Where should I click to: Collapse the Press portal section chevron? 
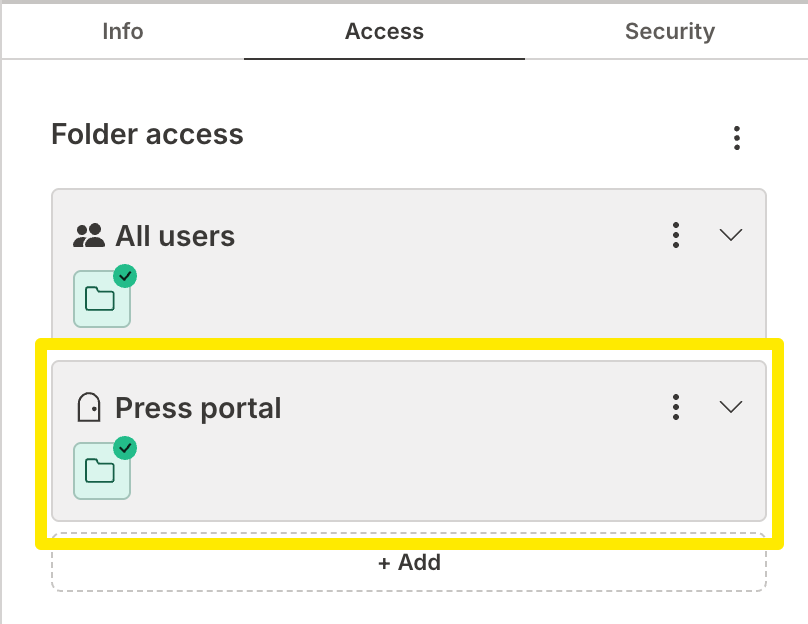point(731,407)
